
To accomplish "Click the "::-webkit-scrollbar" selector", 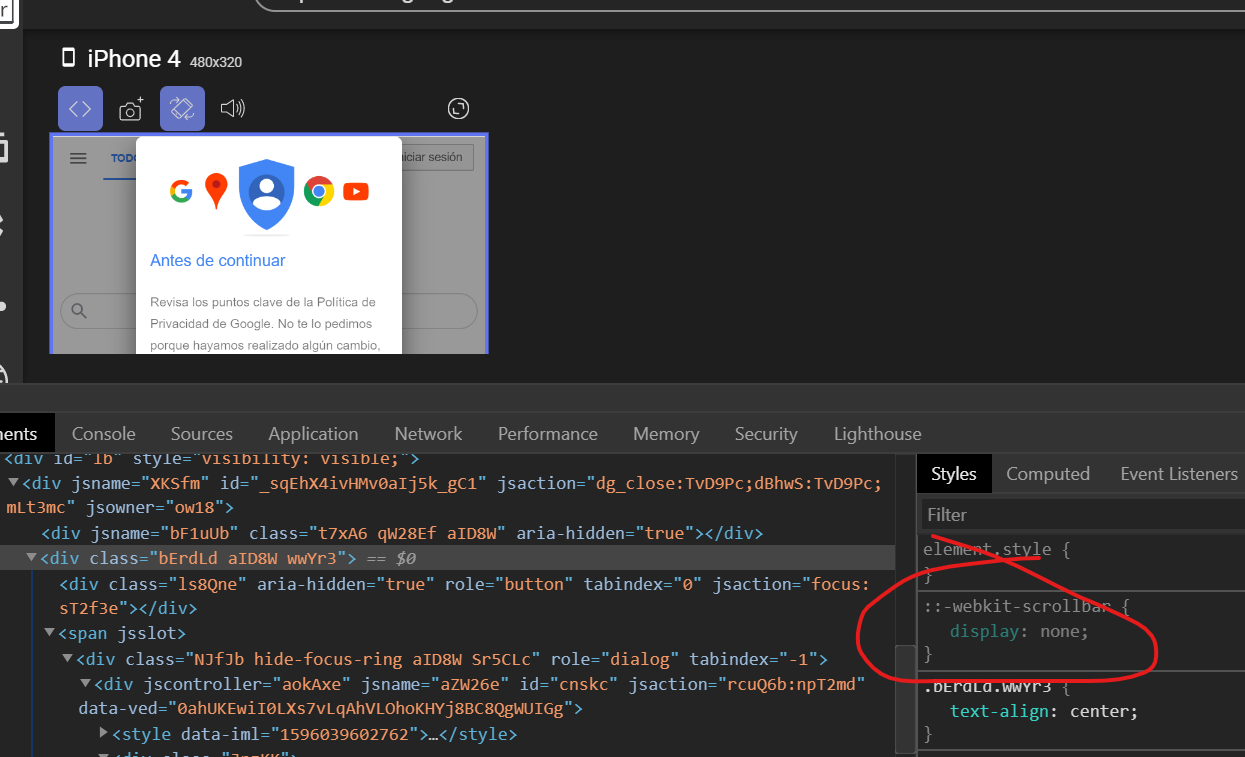I will 1016,606.
